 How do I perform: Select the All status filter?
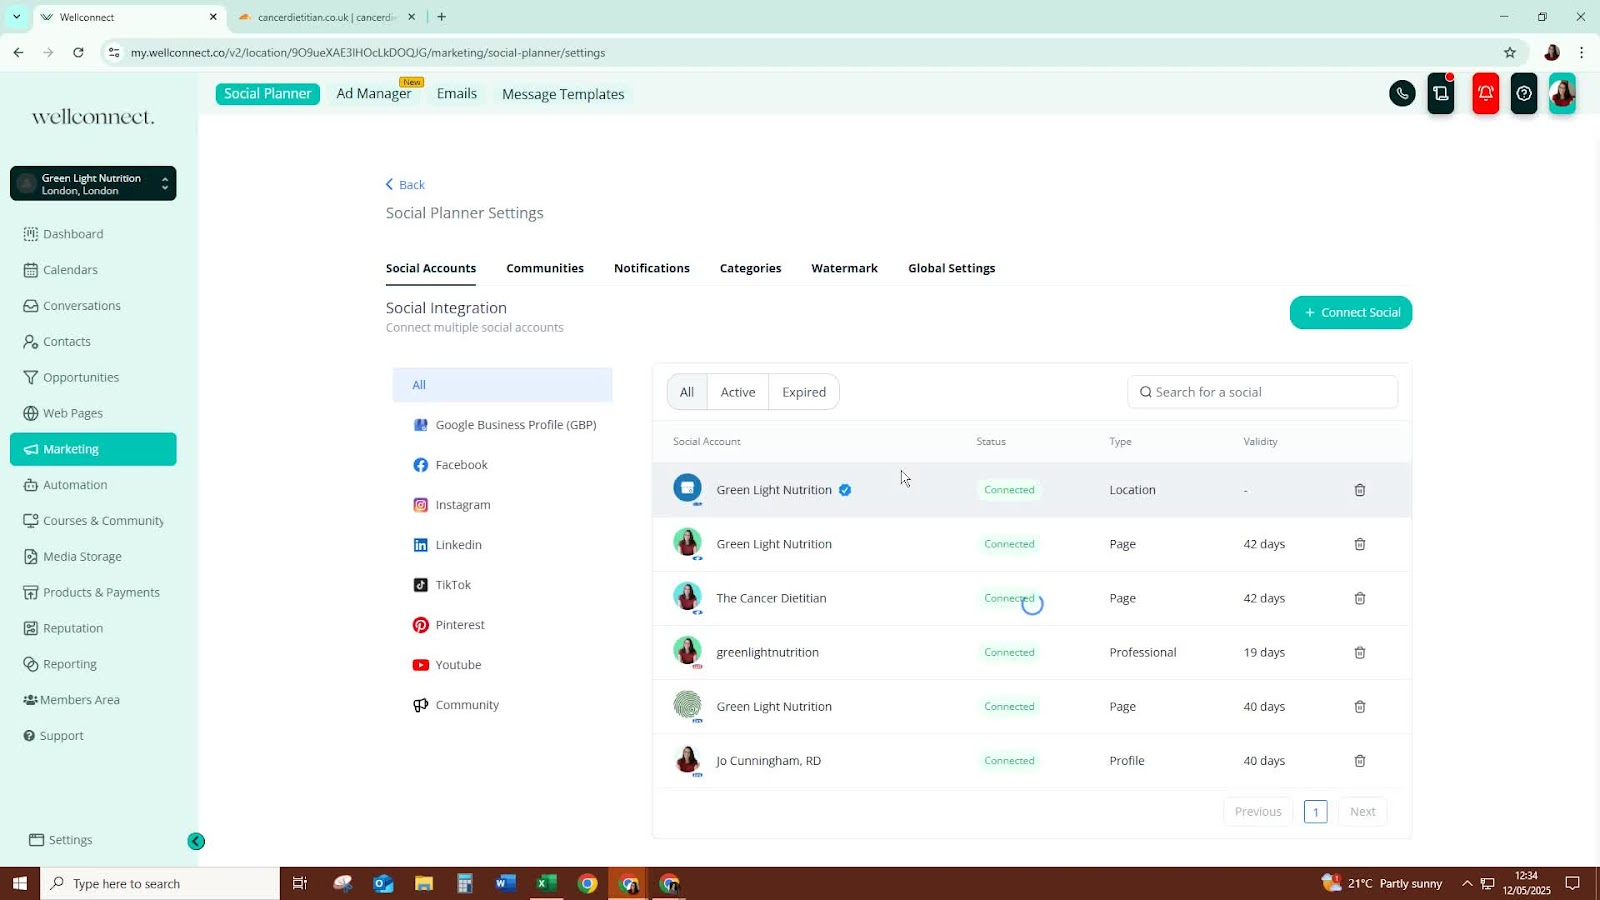click(687, 392)
